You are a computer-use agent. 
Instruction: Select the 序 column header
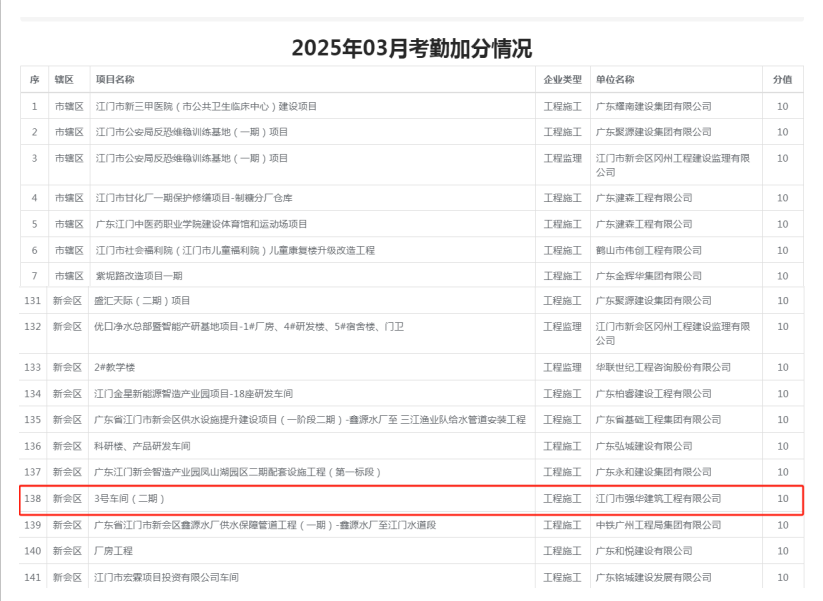[x=35, y=80]
